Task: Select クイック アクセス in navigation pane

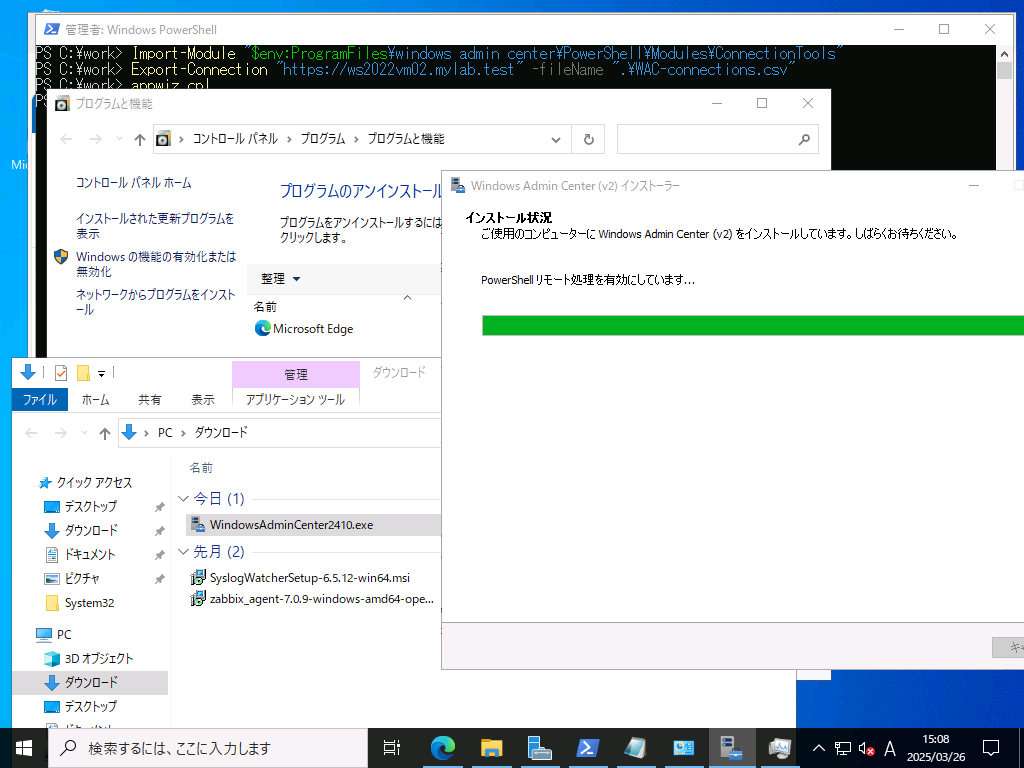Action: (x=86, y=483)
